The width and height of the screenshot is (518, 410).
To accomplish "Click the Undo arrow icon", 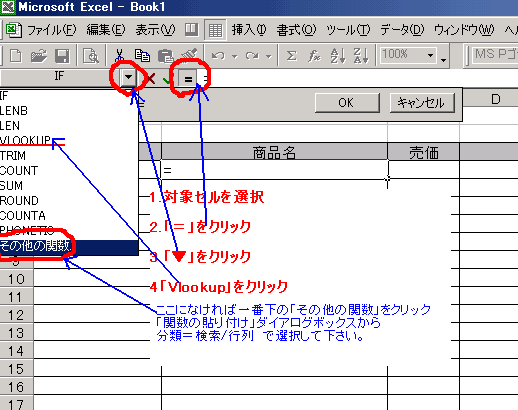I will [218, 56].
